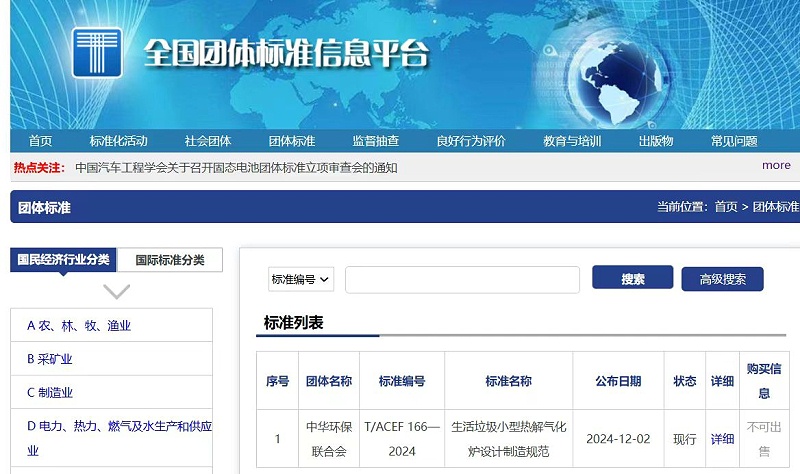The width and height of the screenshot is (800, 474).
Task: Switch to the 国民经济行业分类 tab
Action: pyautogui.click(x=63, y=260)
